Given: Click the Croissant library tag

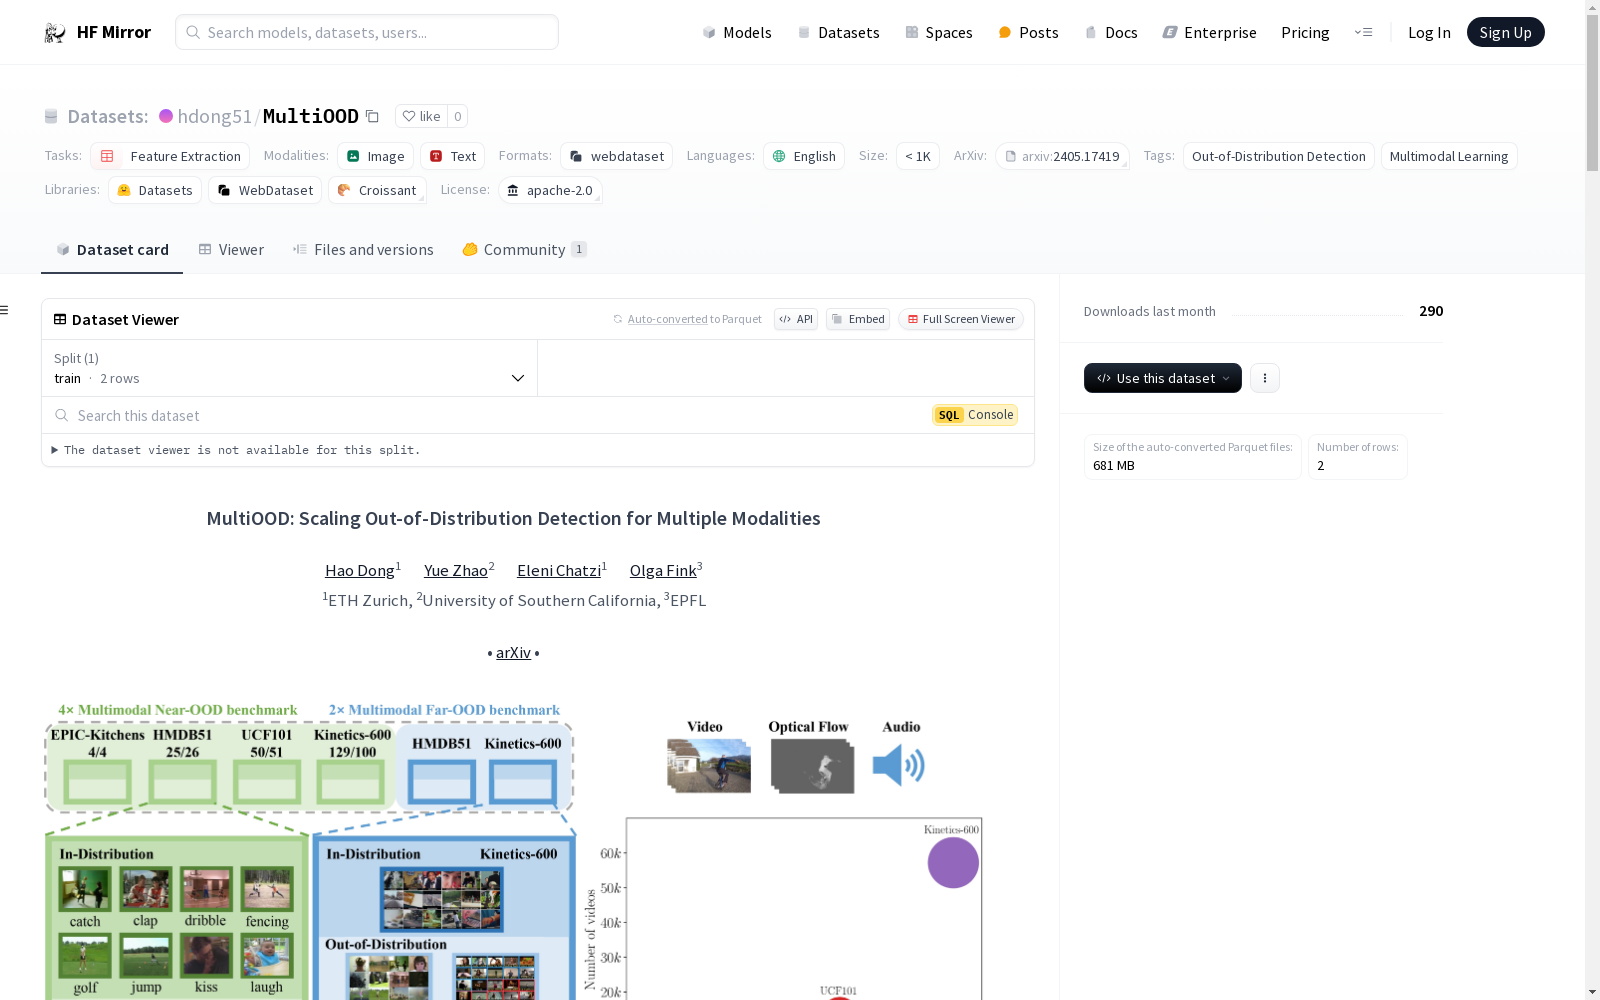Looking at the screenshot, I should [377, 190].
